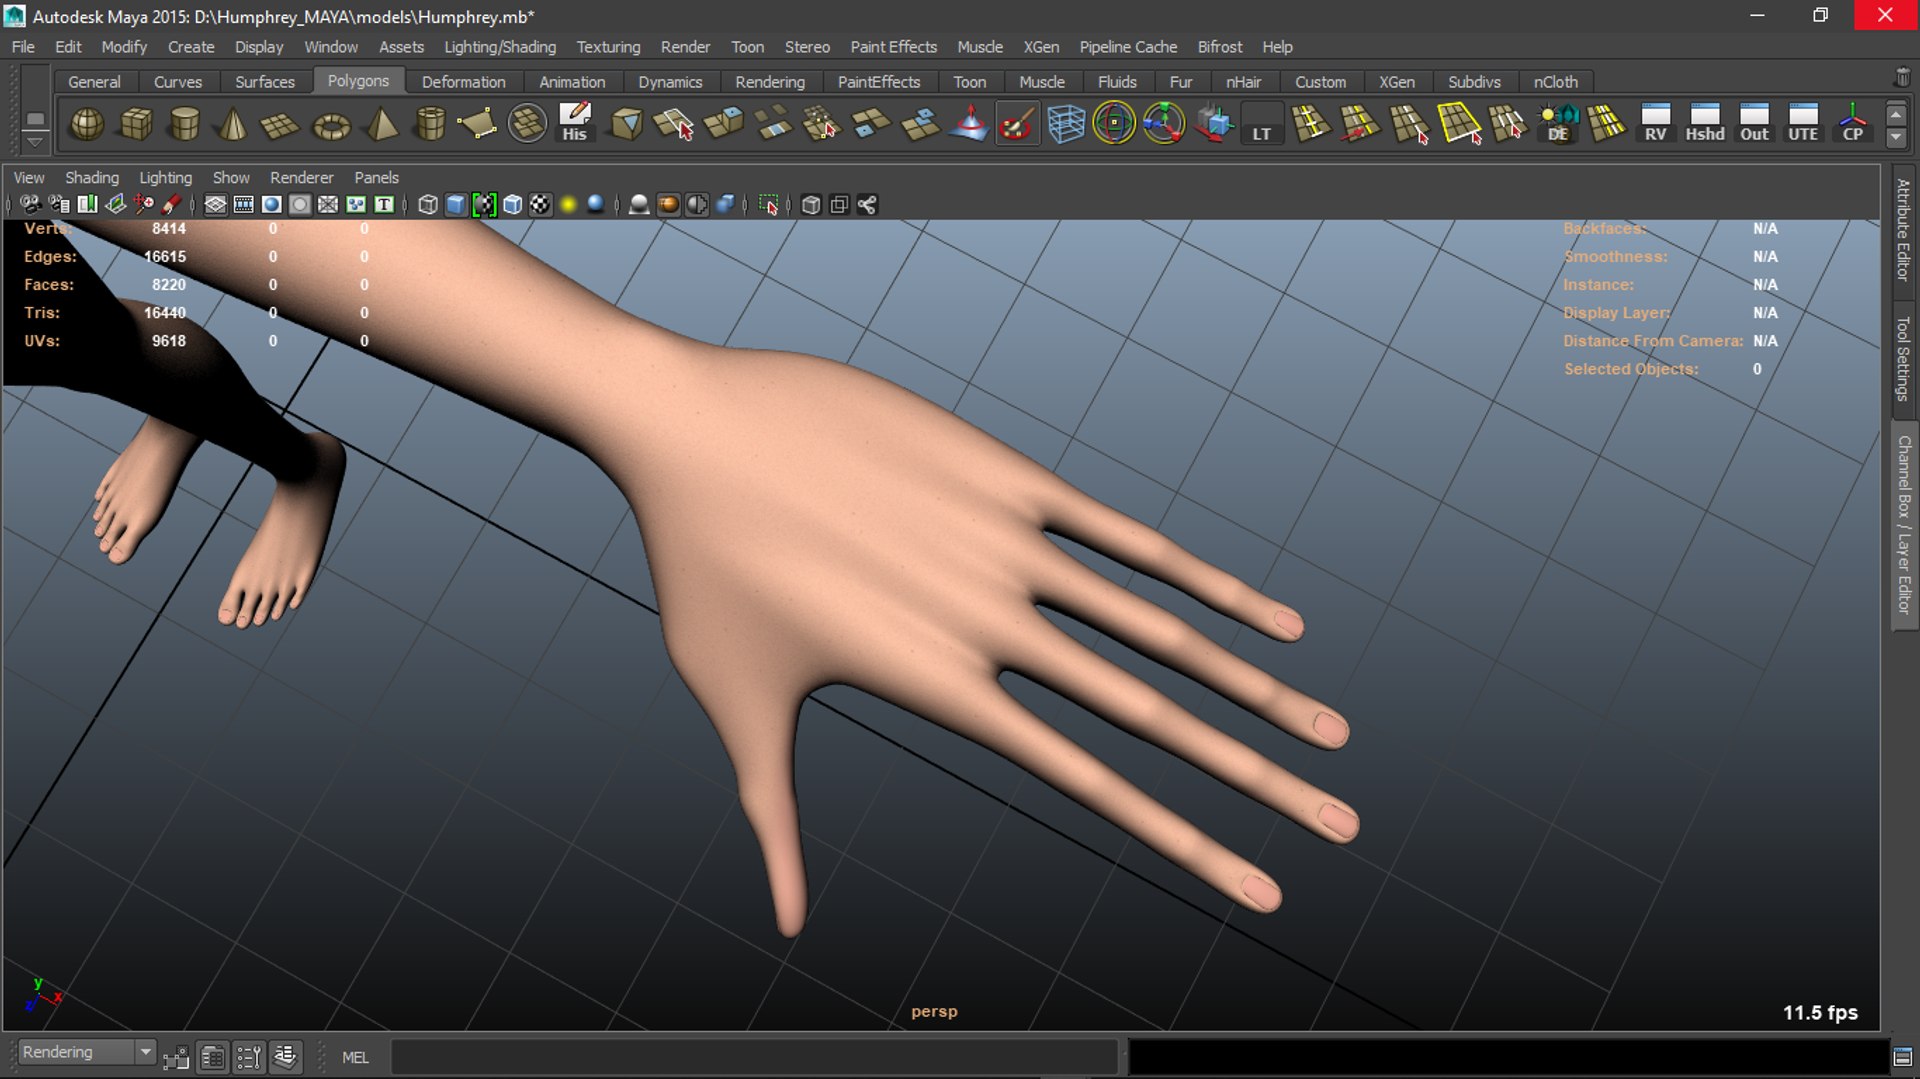Click the persp camera name label
Screen dimensions: 1920x1079
coord(934,1011)
